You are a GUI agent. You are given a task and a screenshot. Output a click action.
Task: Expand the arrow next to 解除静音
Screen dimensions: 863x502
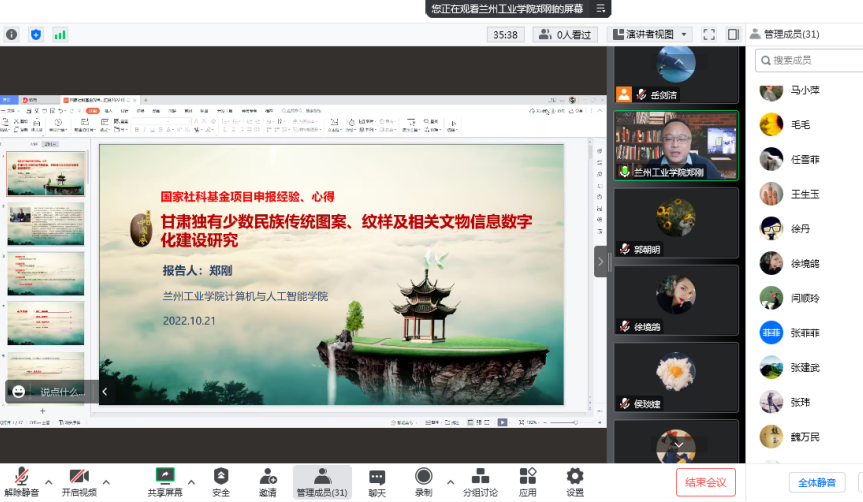point(48,481)
